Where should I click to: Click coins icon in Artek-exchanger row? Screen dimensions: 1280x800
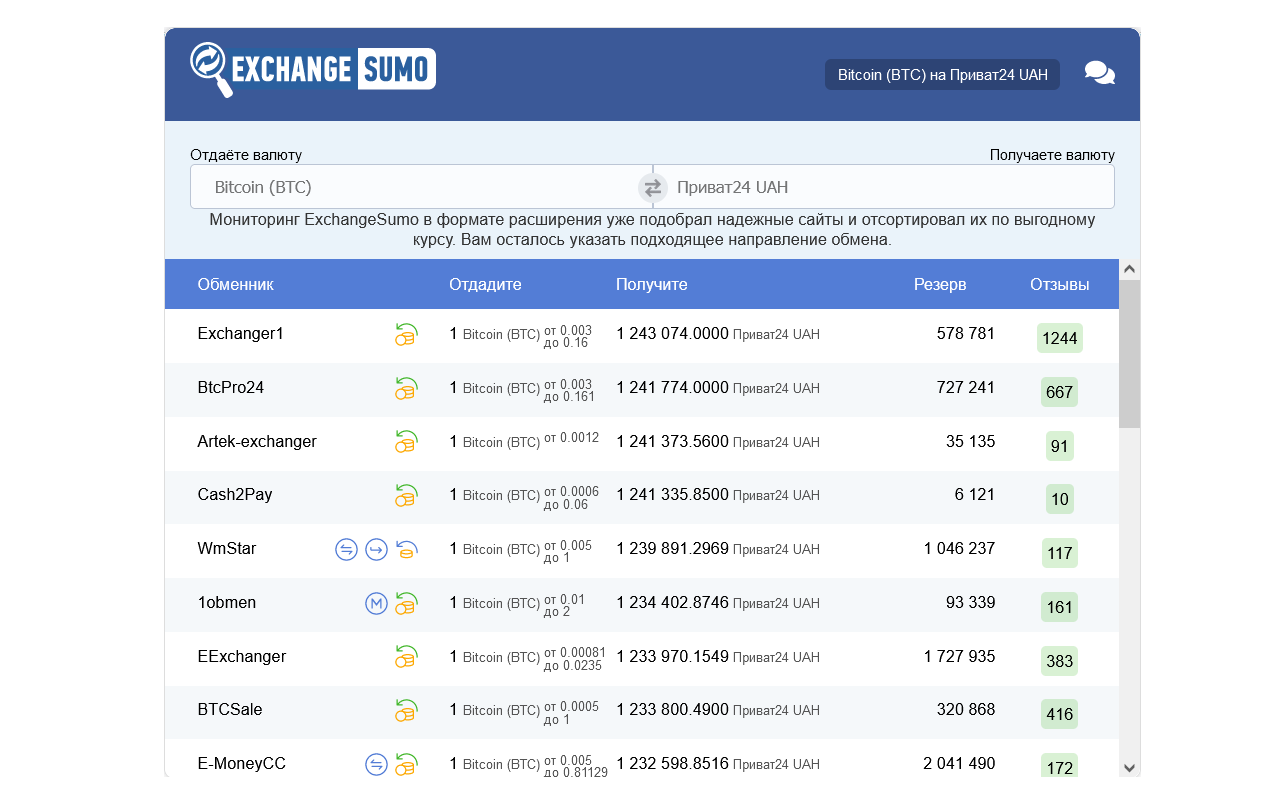click(406, 441)
